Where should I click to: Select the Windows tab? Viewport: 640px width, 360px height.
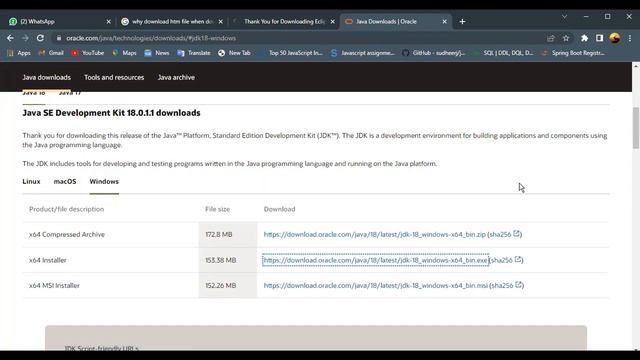coord(104,181)
